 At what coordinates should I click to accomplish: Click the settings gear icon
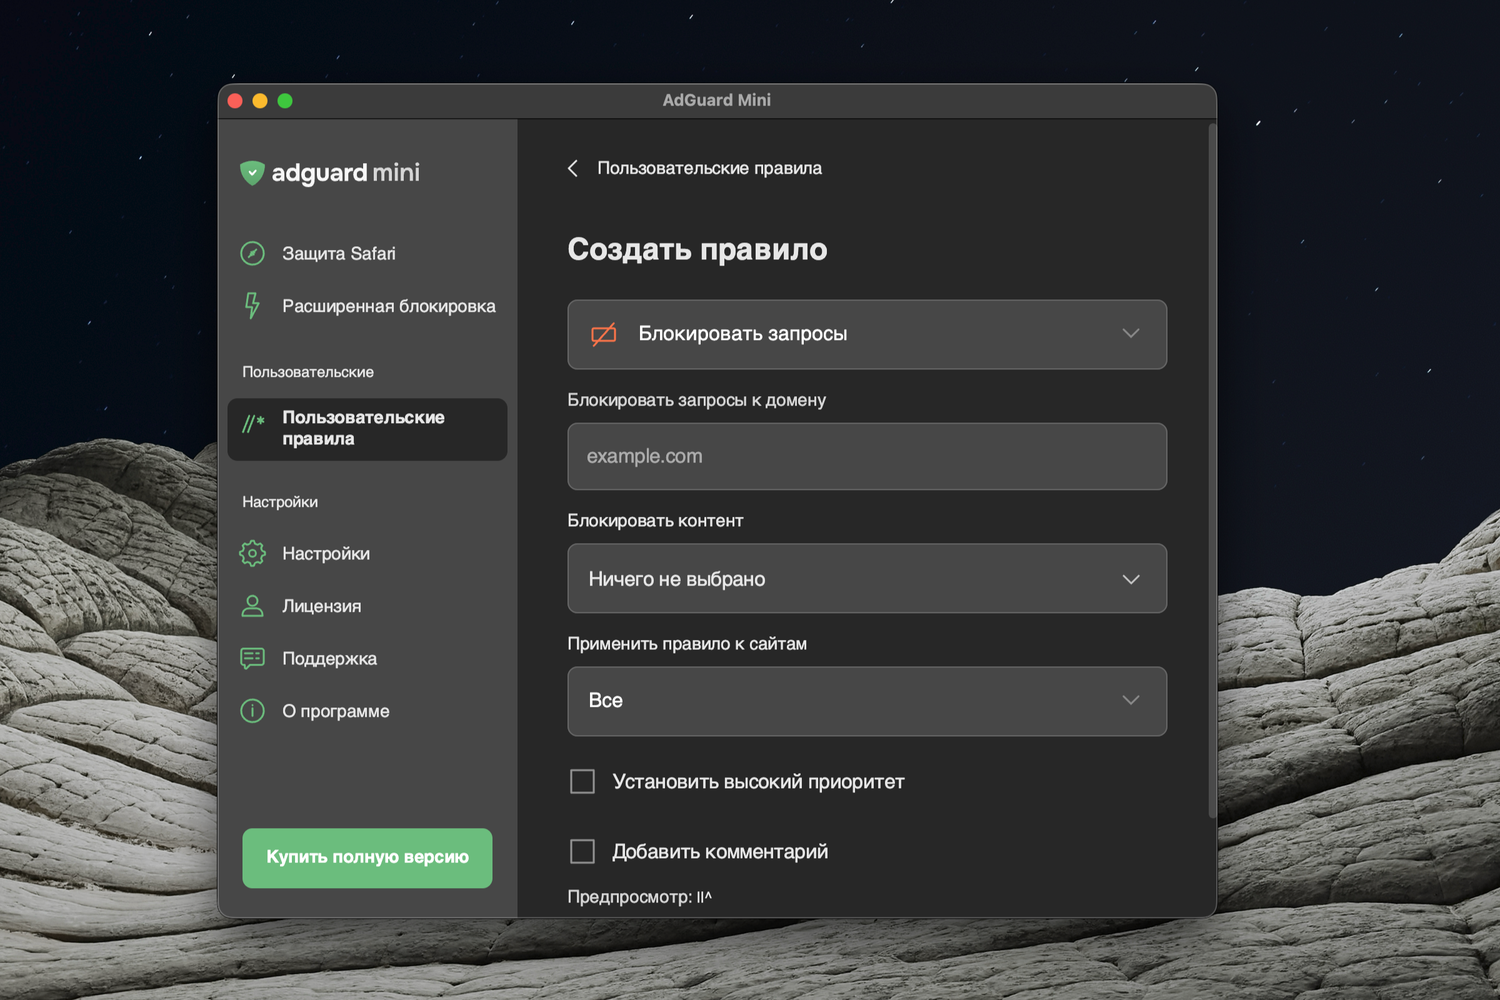click(x=253, y=553)
